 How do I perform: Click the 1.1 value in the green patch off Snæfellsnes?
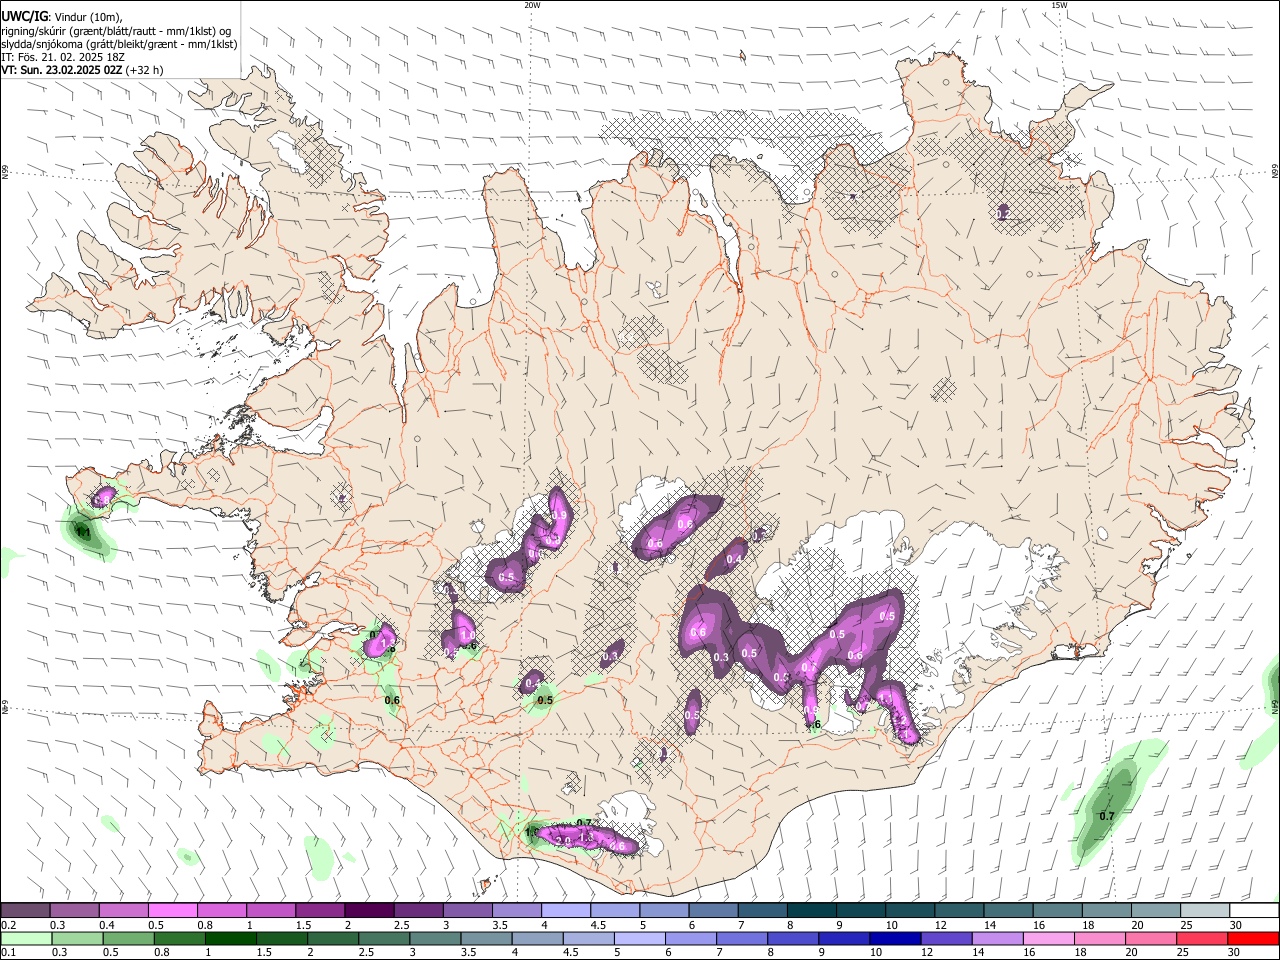pos(83,533)
